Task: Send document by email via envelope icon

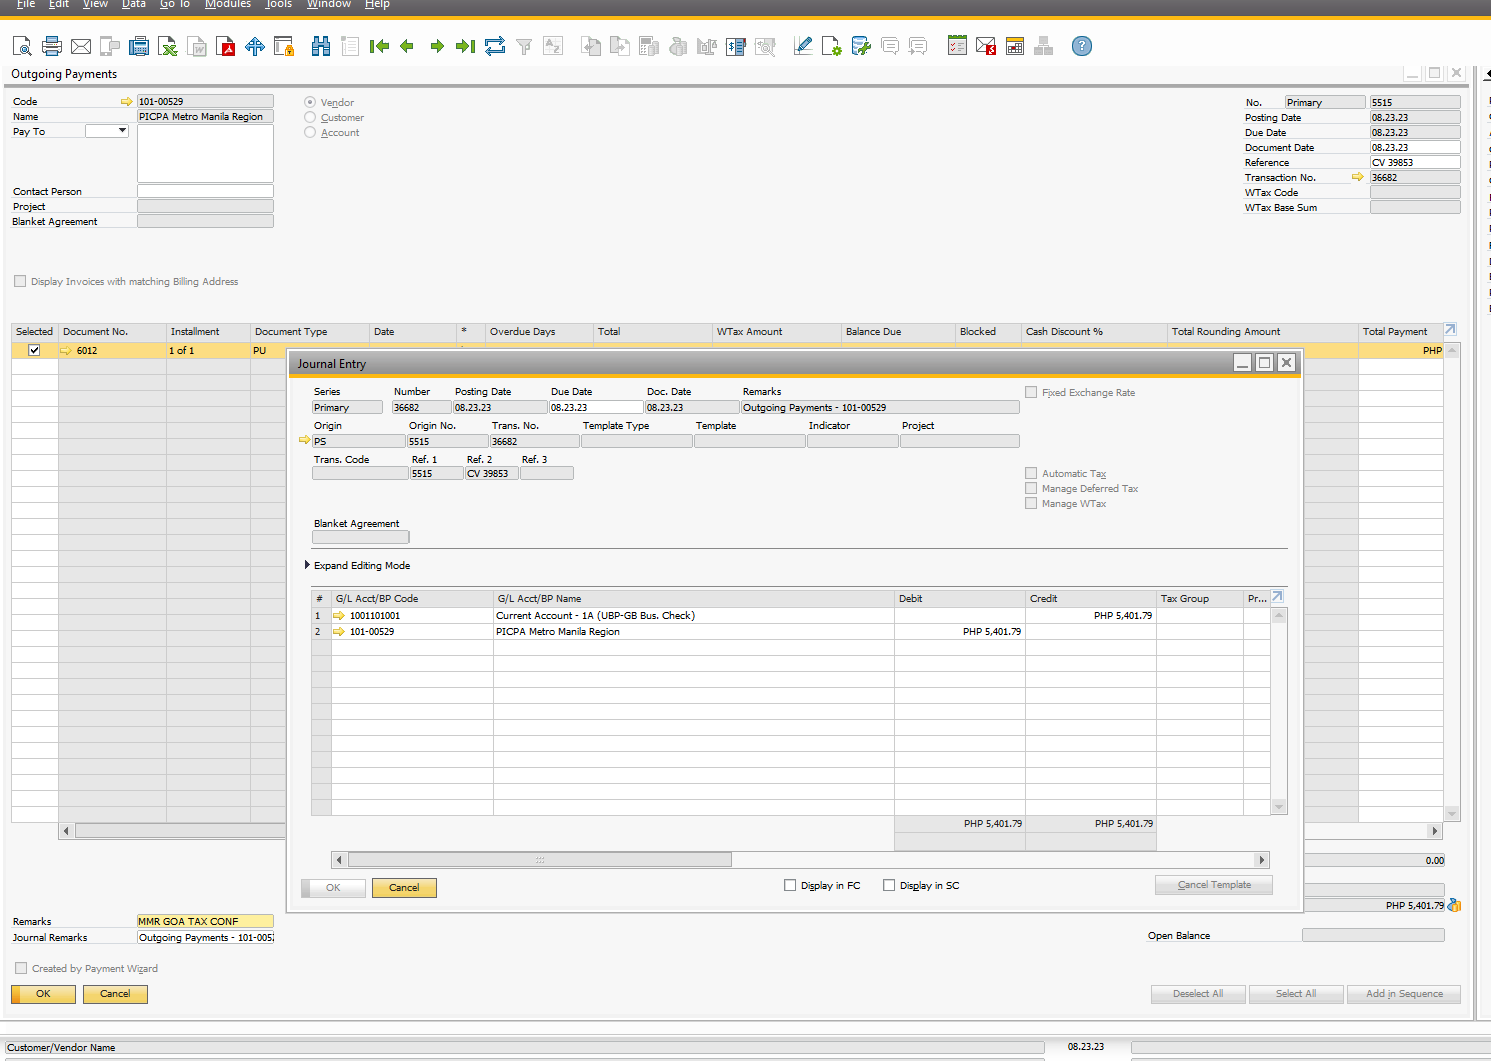Action: tap(81, 46)
